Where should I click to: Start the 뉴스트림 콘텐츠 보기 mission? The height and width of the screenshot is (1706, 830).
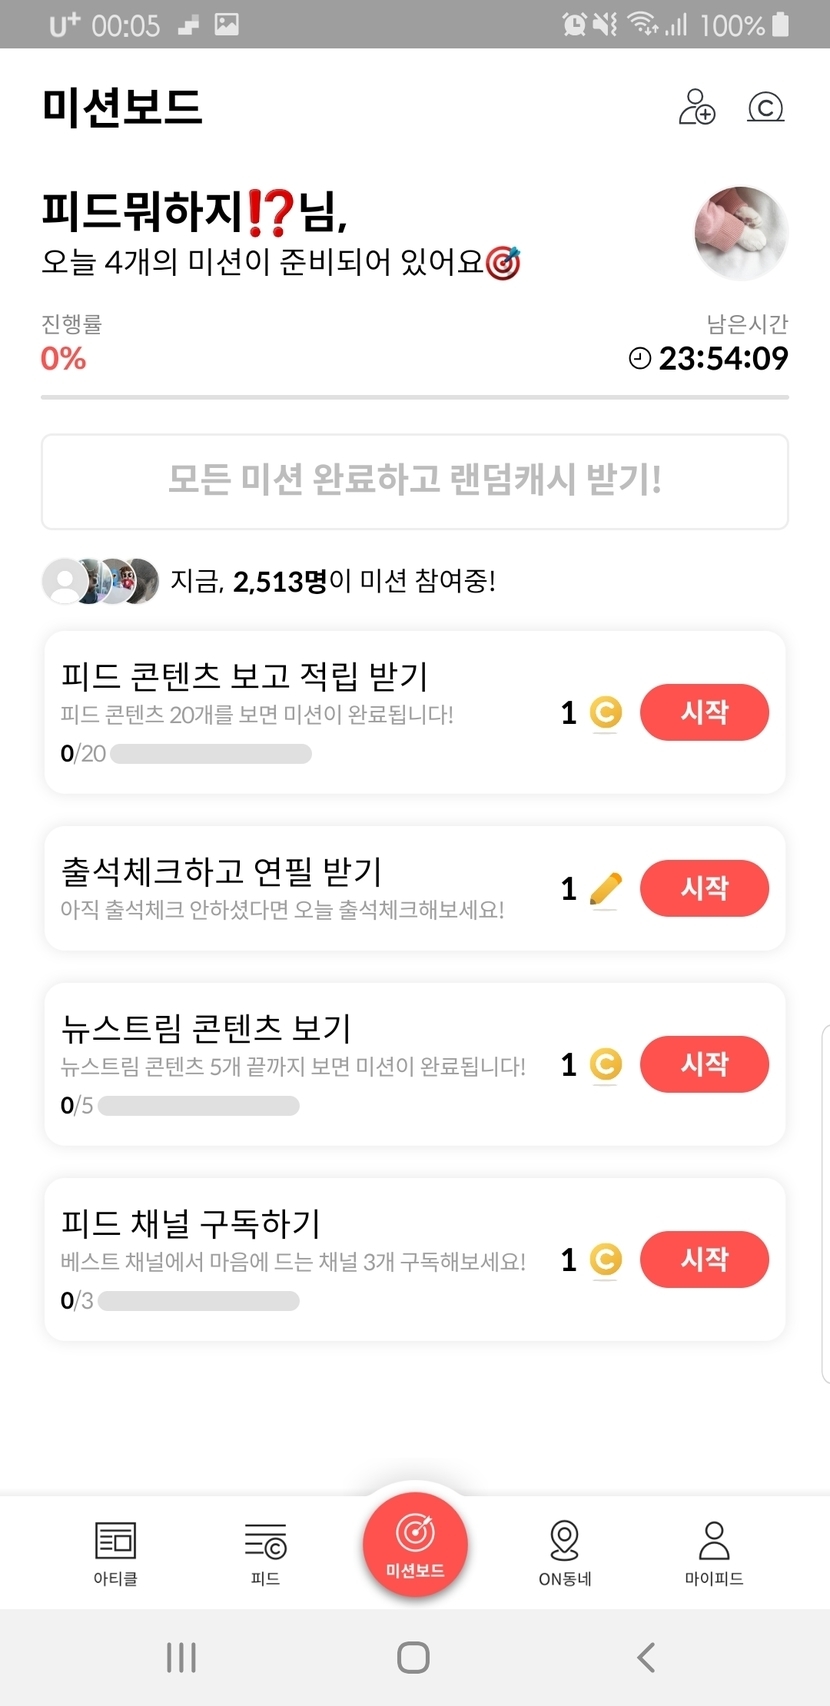pyautogui.click(x=704, y=1064)
